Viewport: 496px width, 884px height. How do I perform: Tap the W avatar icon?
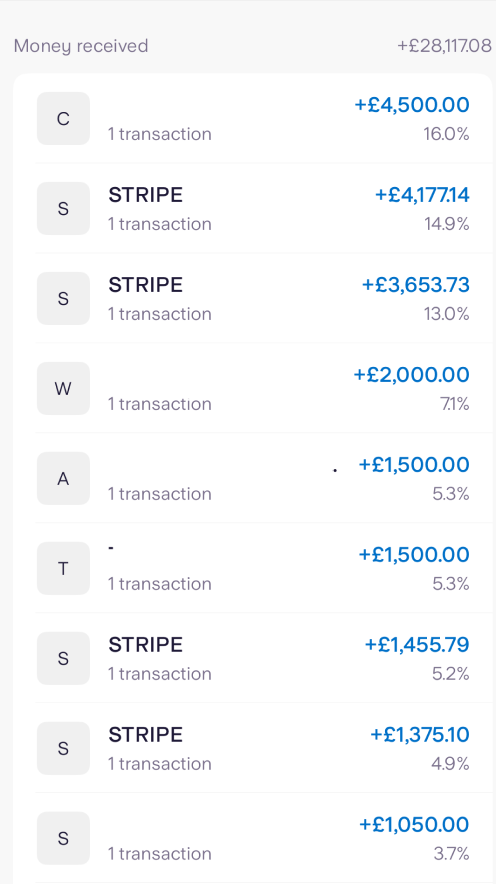pos(63,388)
